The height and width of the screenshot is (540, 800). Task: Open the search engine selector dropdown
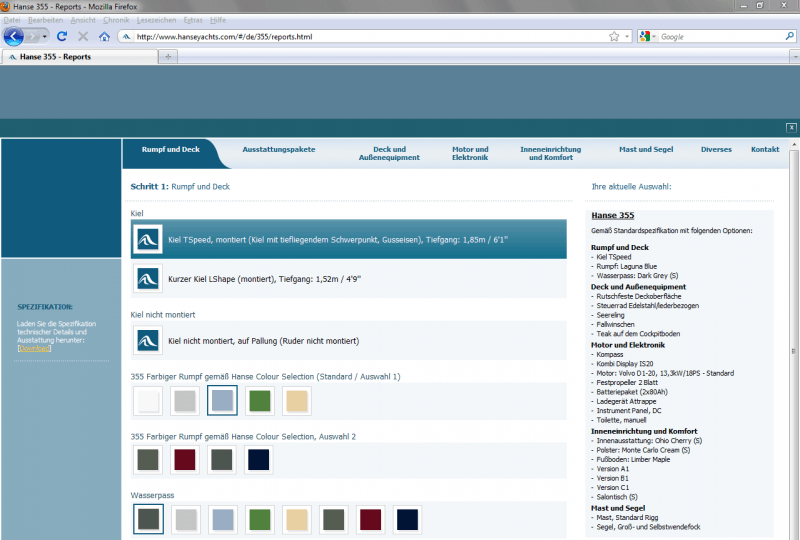pos(646,37)
